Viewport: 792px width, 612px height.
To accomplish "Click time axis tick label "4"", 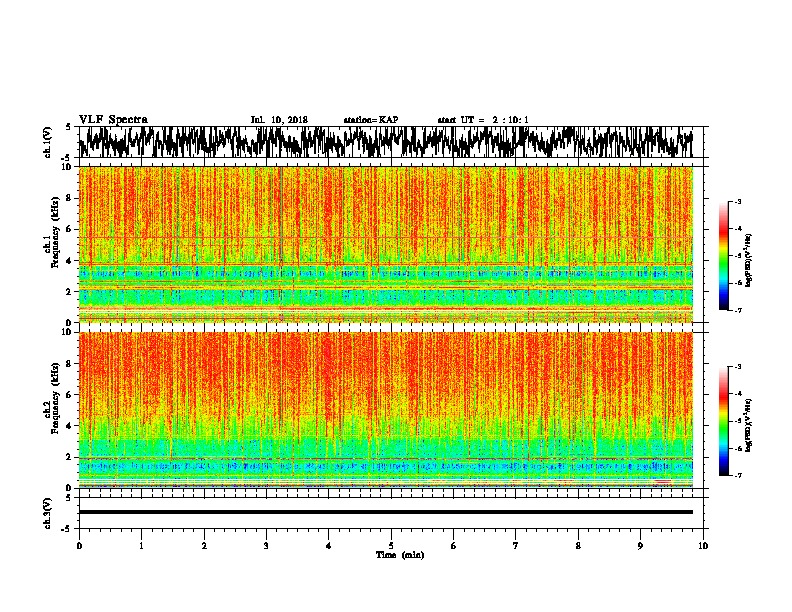I will (329, 545).
